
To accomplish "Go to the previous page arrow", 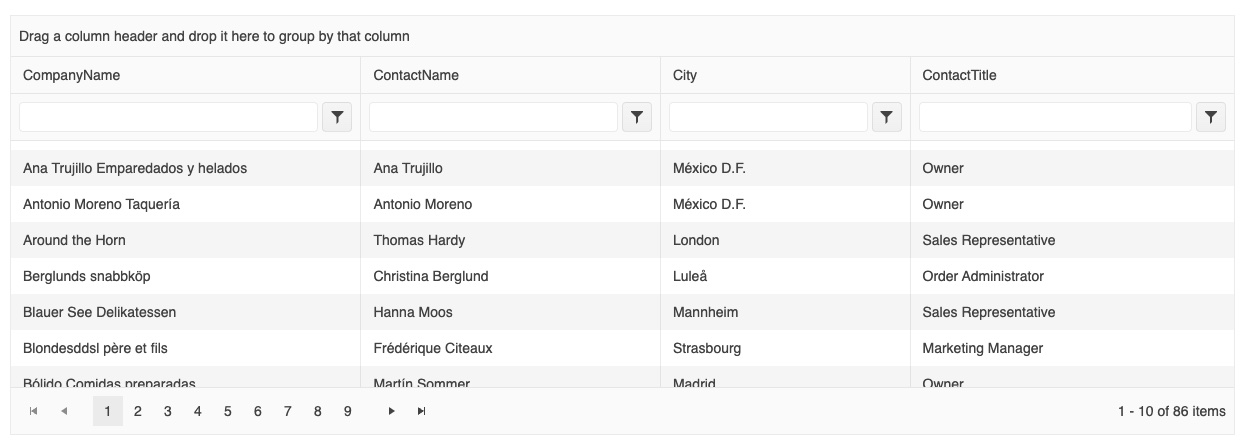I will 64,411.
